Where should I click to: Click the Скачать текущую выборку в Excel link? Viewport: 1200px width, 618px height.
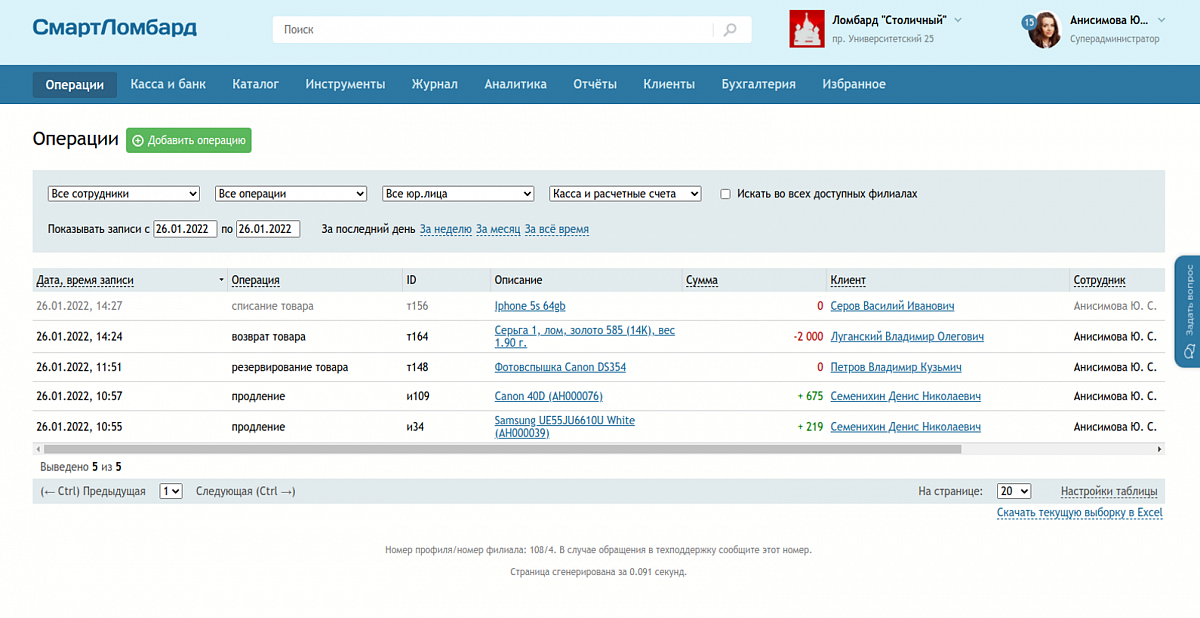(x=1079, y=513)
